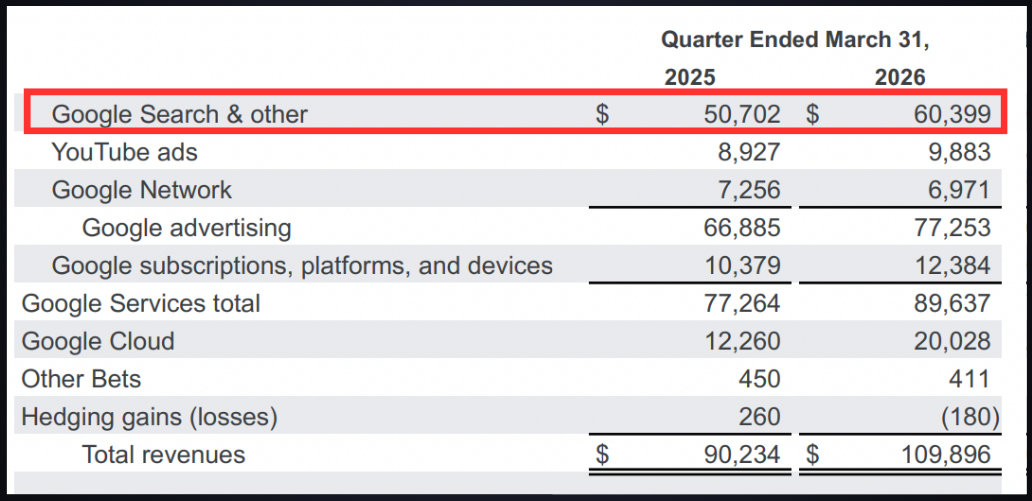This screenshot has width=1032, height=501.
Task: Click the Google Network row label
Action: 142,190
